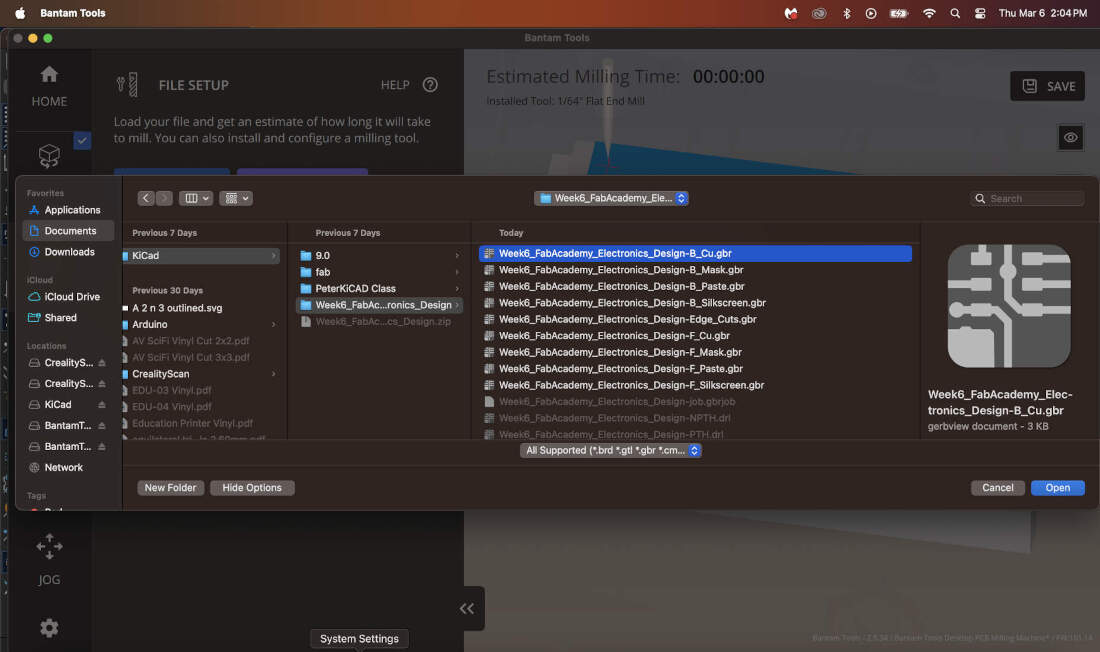Click the New Folder button

170,488
